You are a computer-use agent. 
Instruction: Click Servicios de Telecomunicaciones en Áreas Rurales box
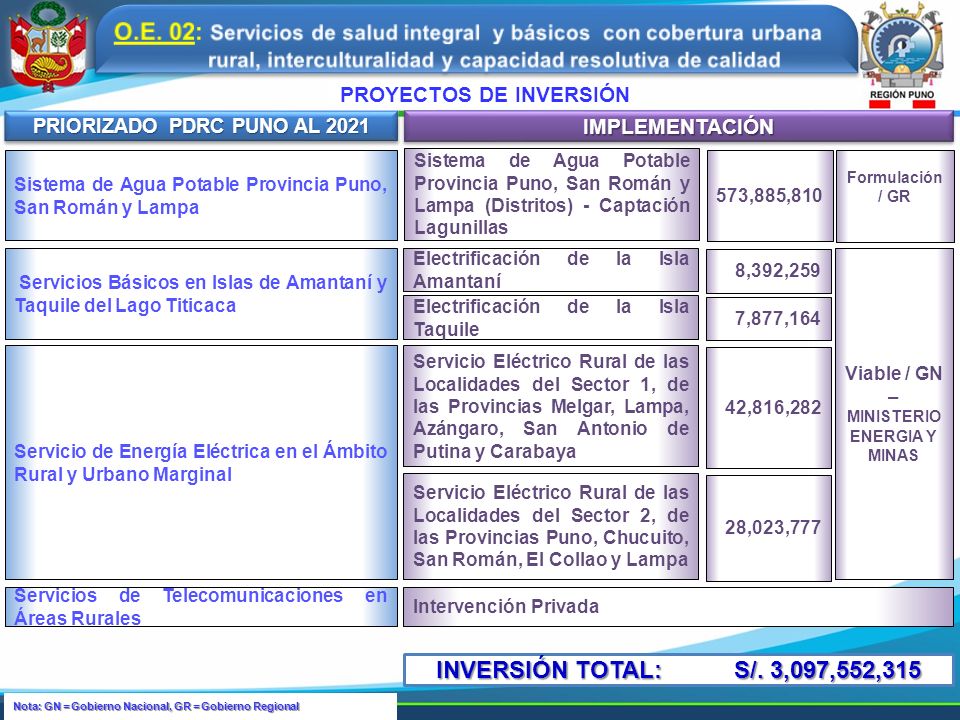(201, 607)
